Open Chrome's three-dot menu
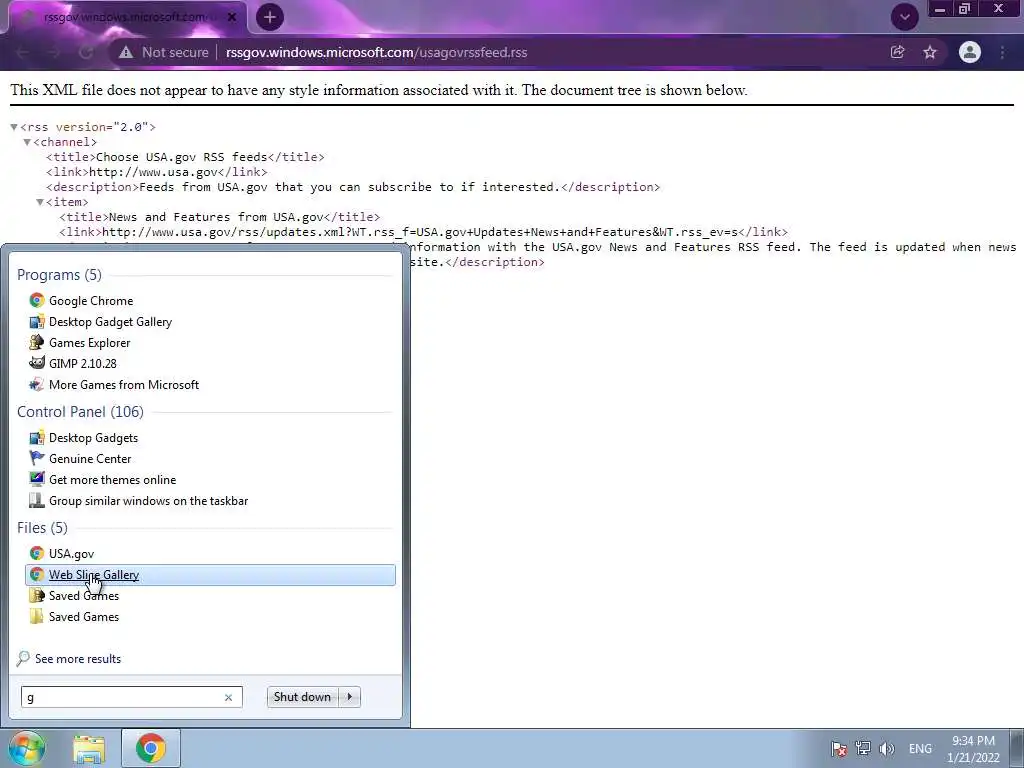The height and width of the screenshot is (768, 1024). [x=1002, y=52]
